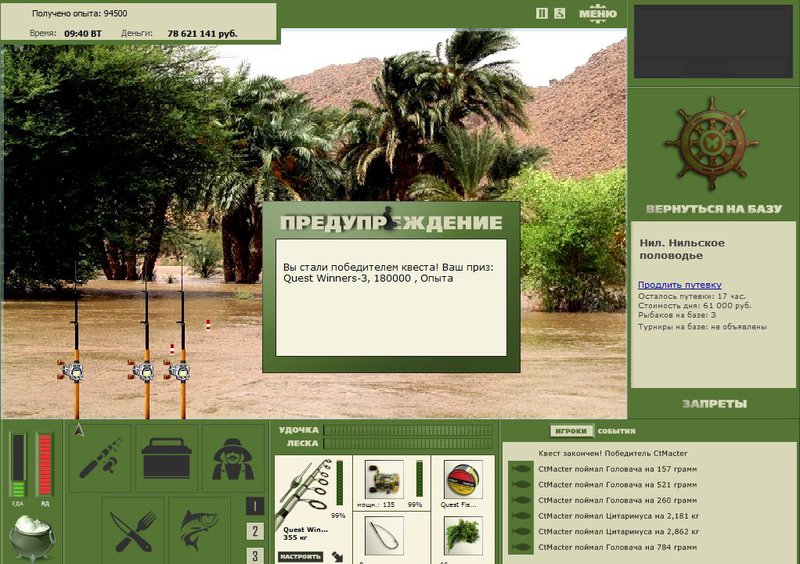The image size is (800, 564).
Task: Click 'CtMacter поймал Цитаринуса на 2,181 кг'
Action: click(x=618, y=516)
